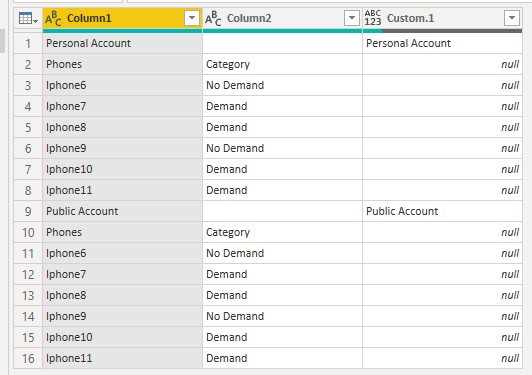
Task: Click Iphone10 cell in row 7
Action: coord(122,170)
